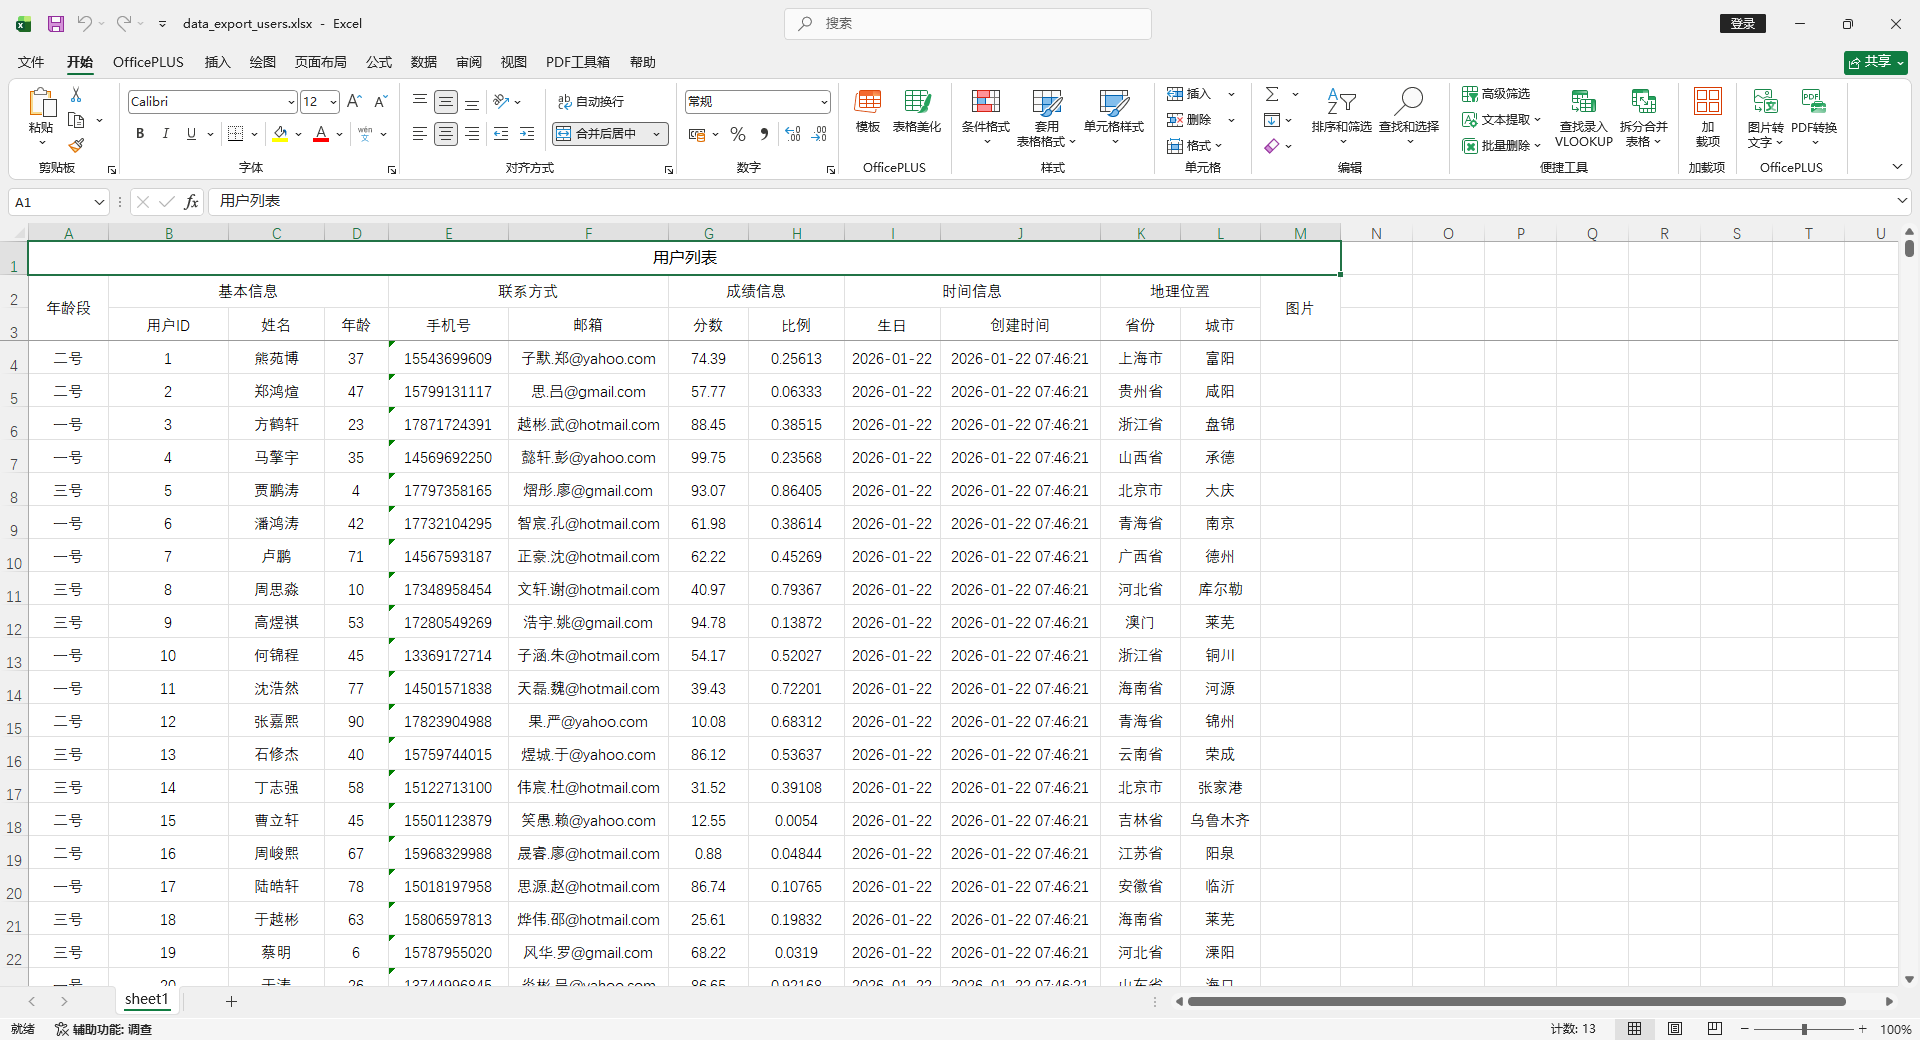Open the 数据 (Data) ribbon tab
1920x1040 pixels.
click(423, 62)
